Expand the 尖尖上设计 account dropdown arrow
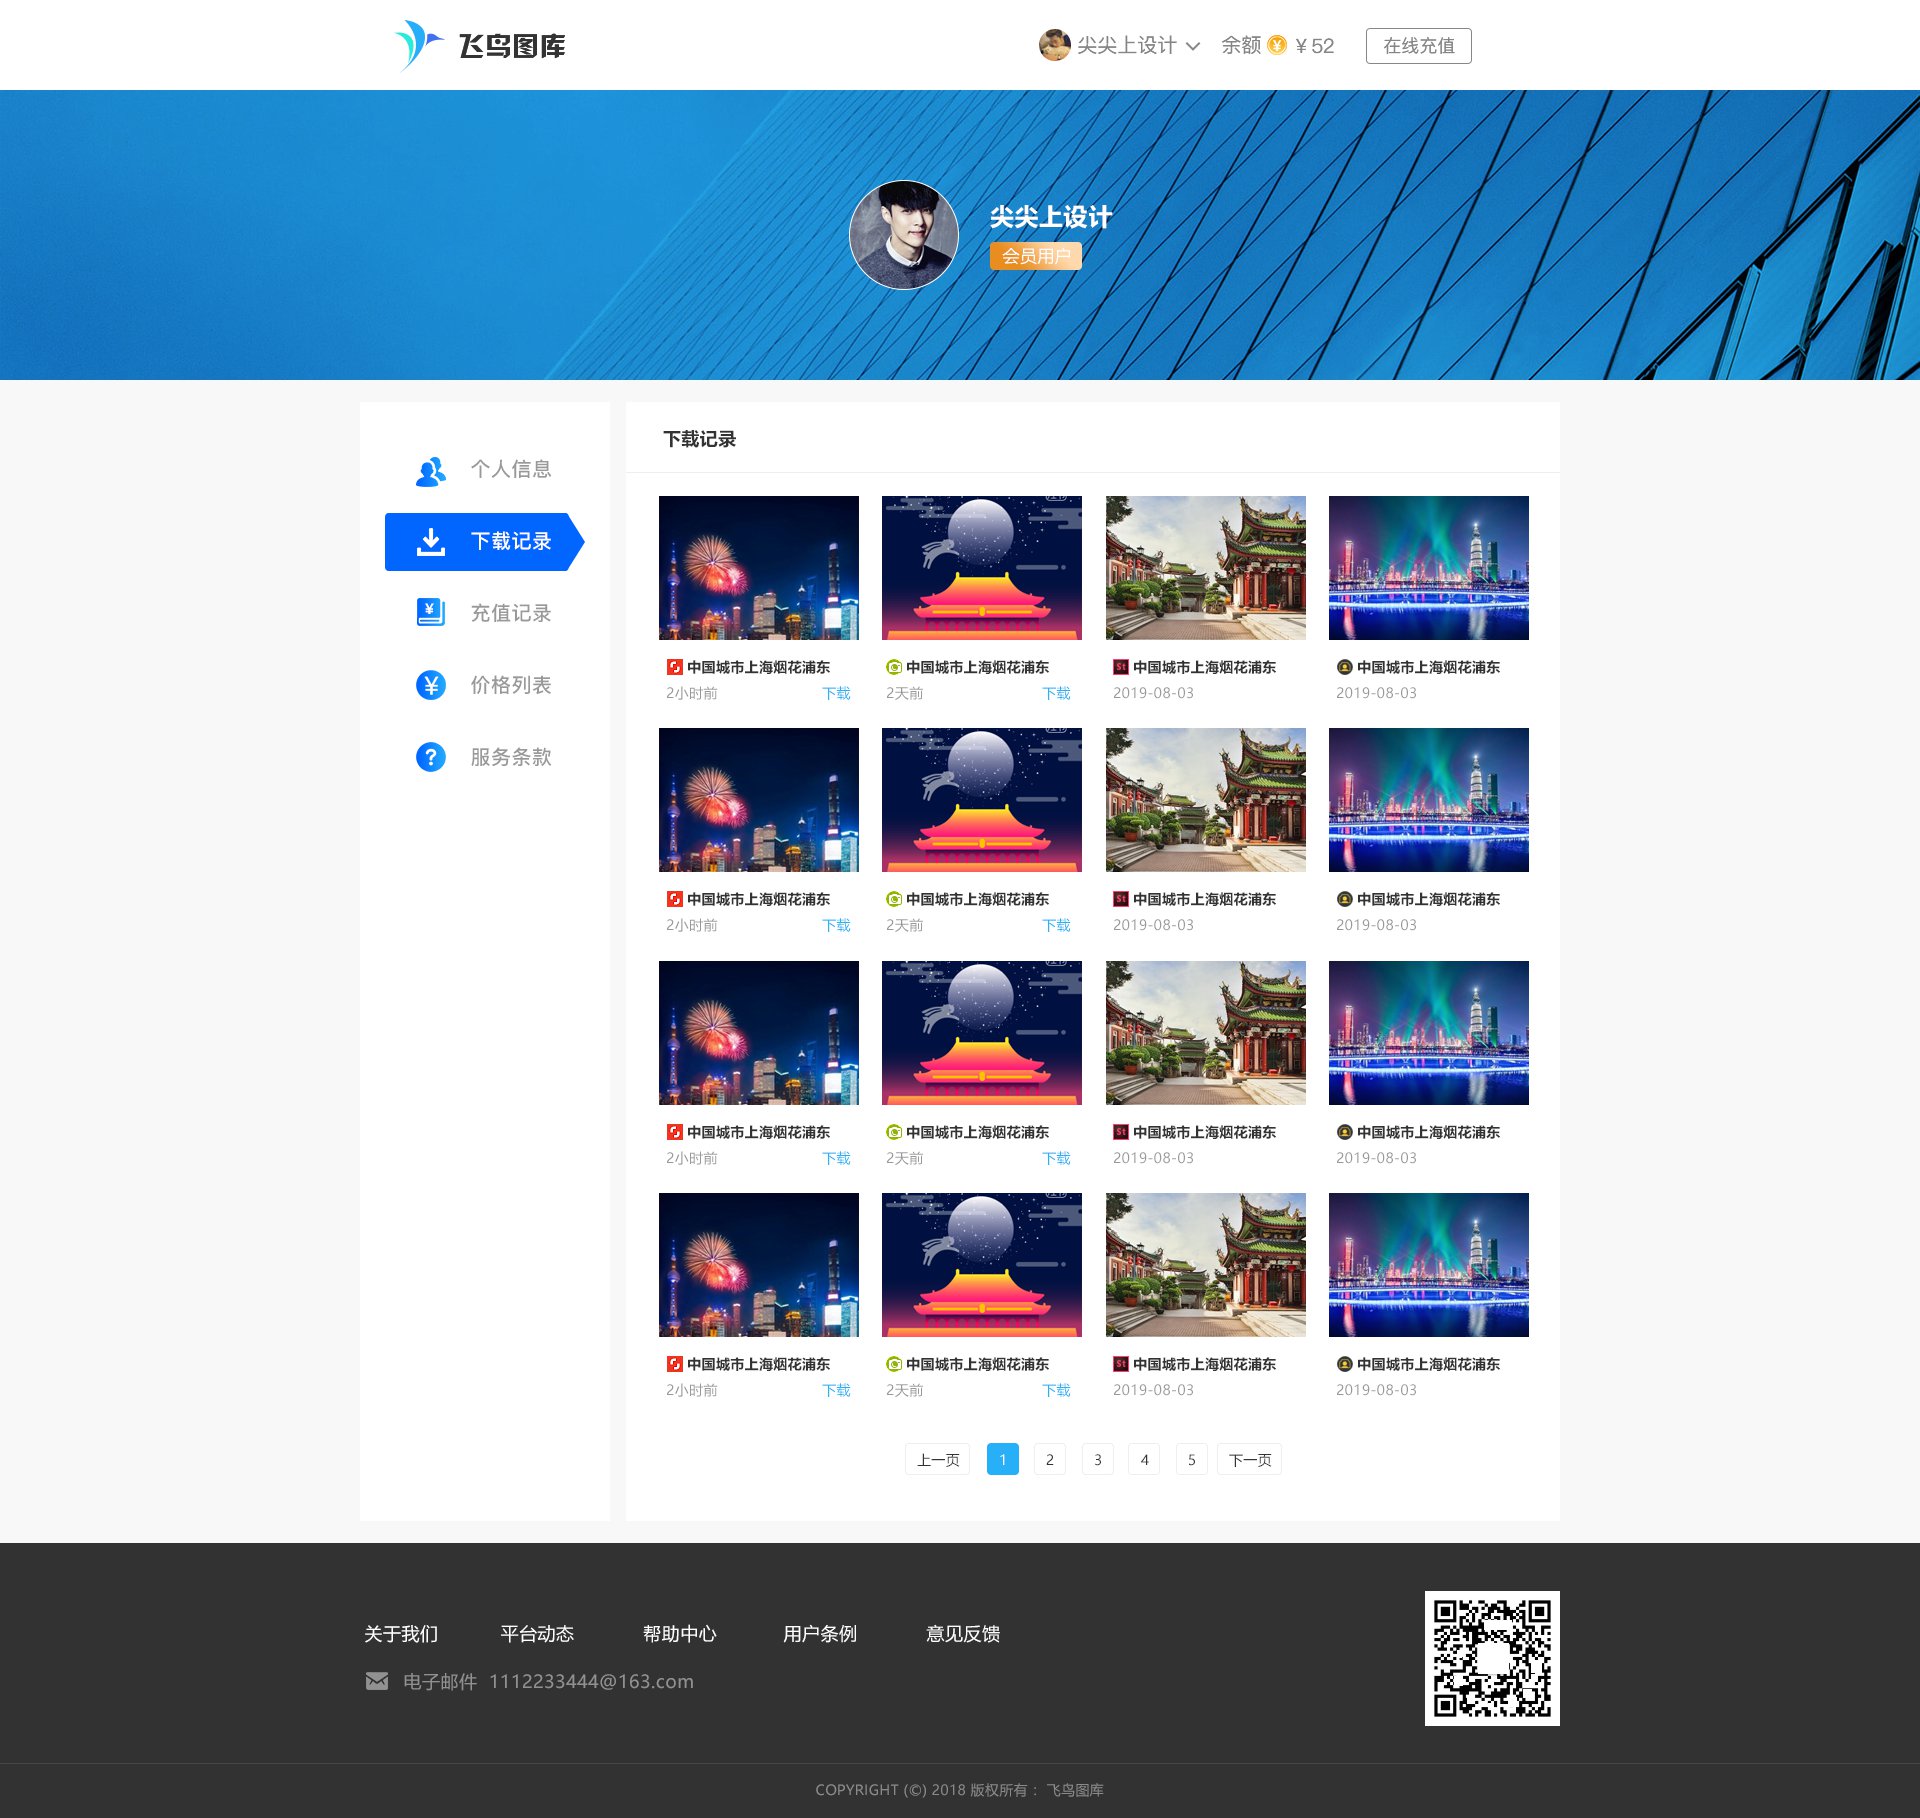 pos(1192,46)
